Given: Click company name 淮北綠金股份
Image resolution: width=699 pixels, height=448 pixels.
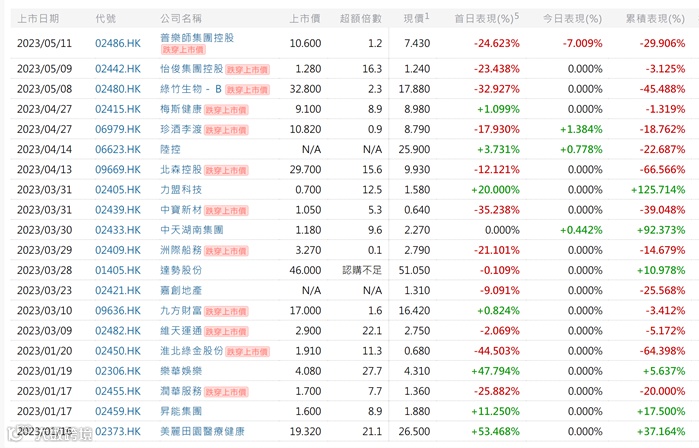Looking at the screenshot, I should point(192,351).
